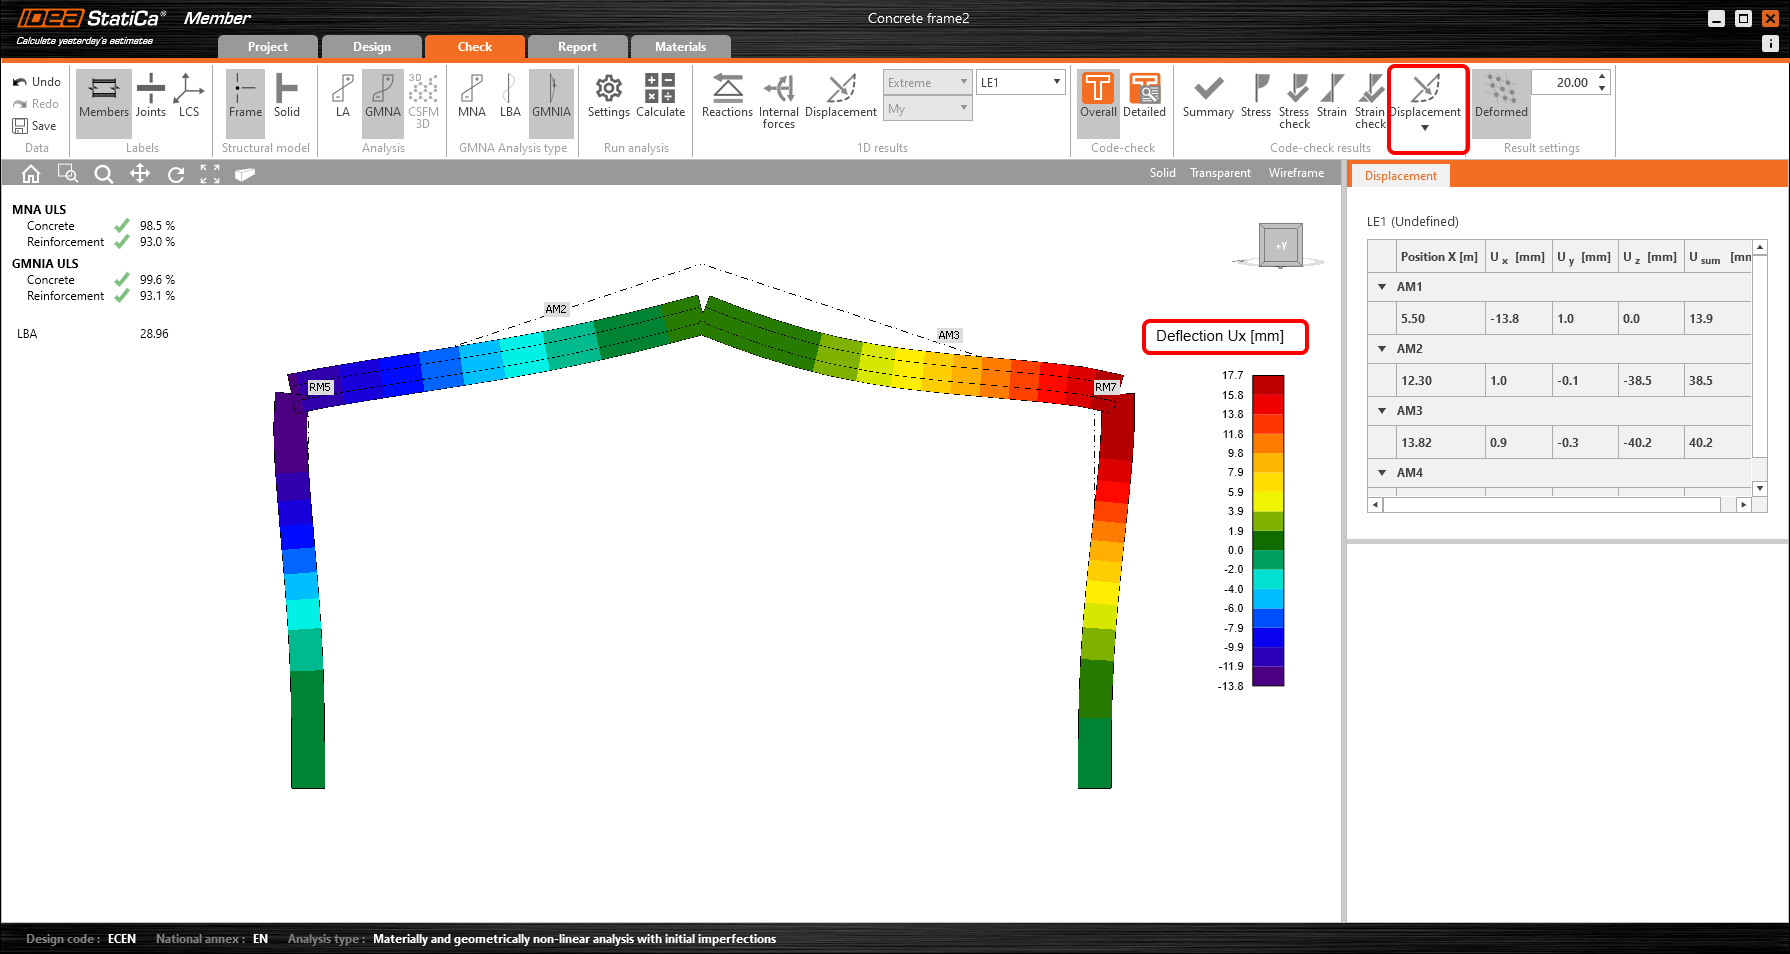
Task: Show Reactions in 1D results
Action: coord(727,96)
